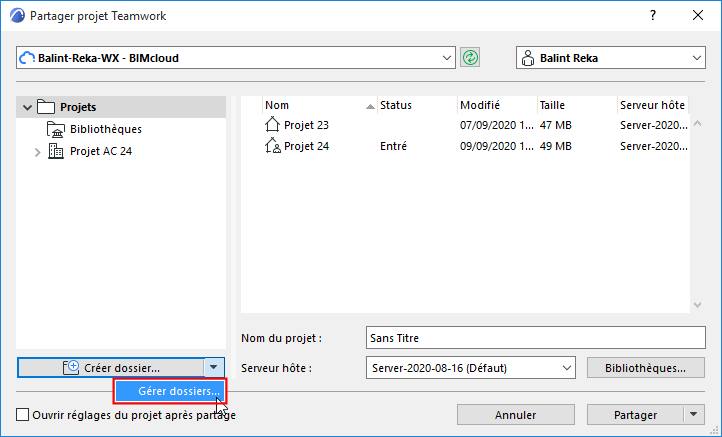
Task: Sort the list by Modifié column header
Action: click(x=497, y=105)
